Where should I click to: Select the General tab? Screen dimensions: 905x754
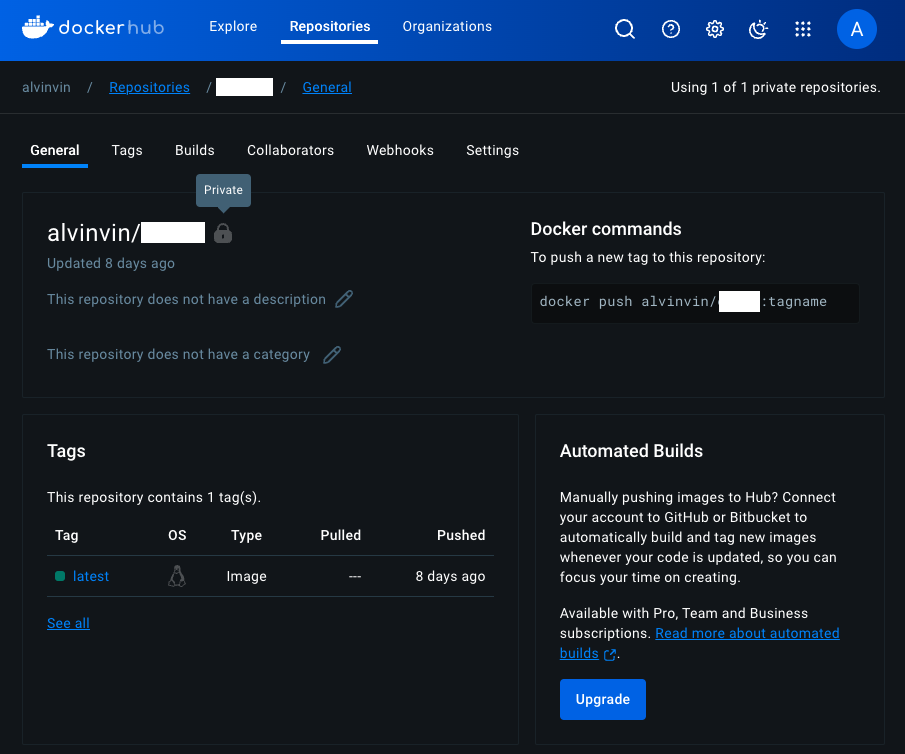[x=55, y=151]
